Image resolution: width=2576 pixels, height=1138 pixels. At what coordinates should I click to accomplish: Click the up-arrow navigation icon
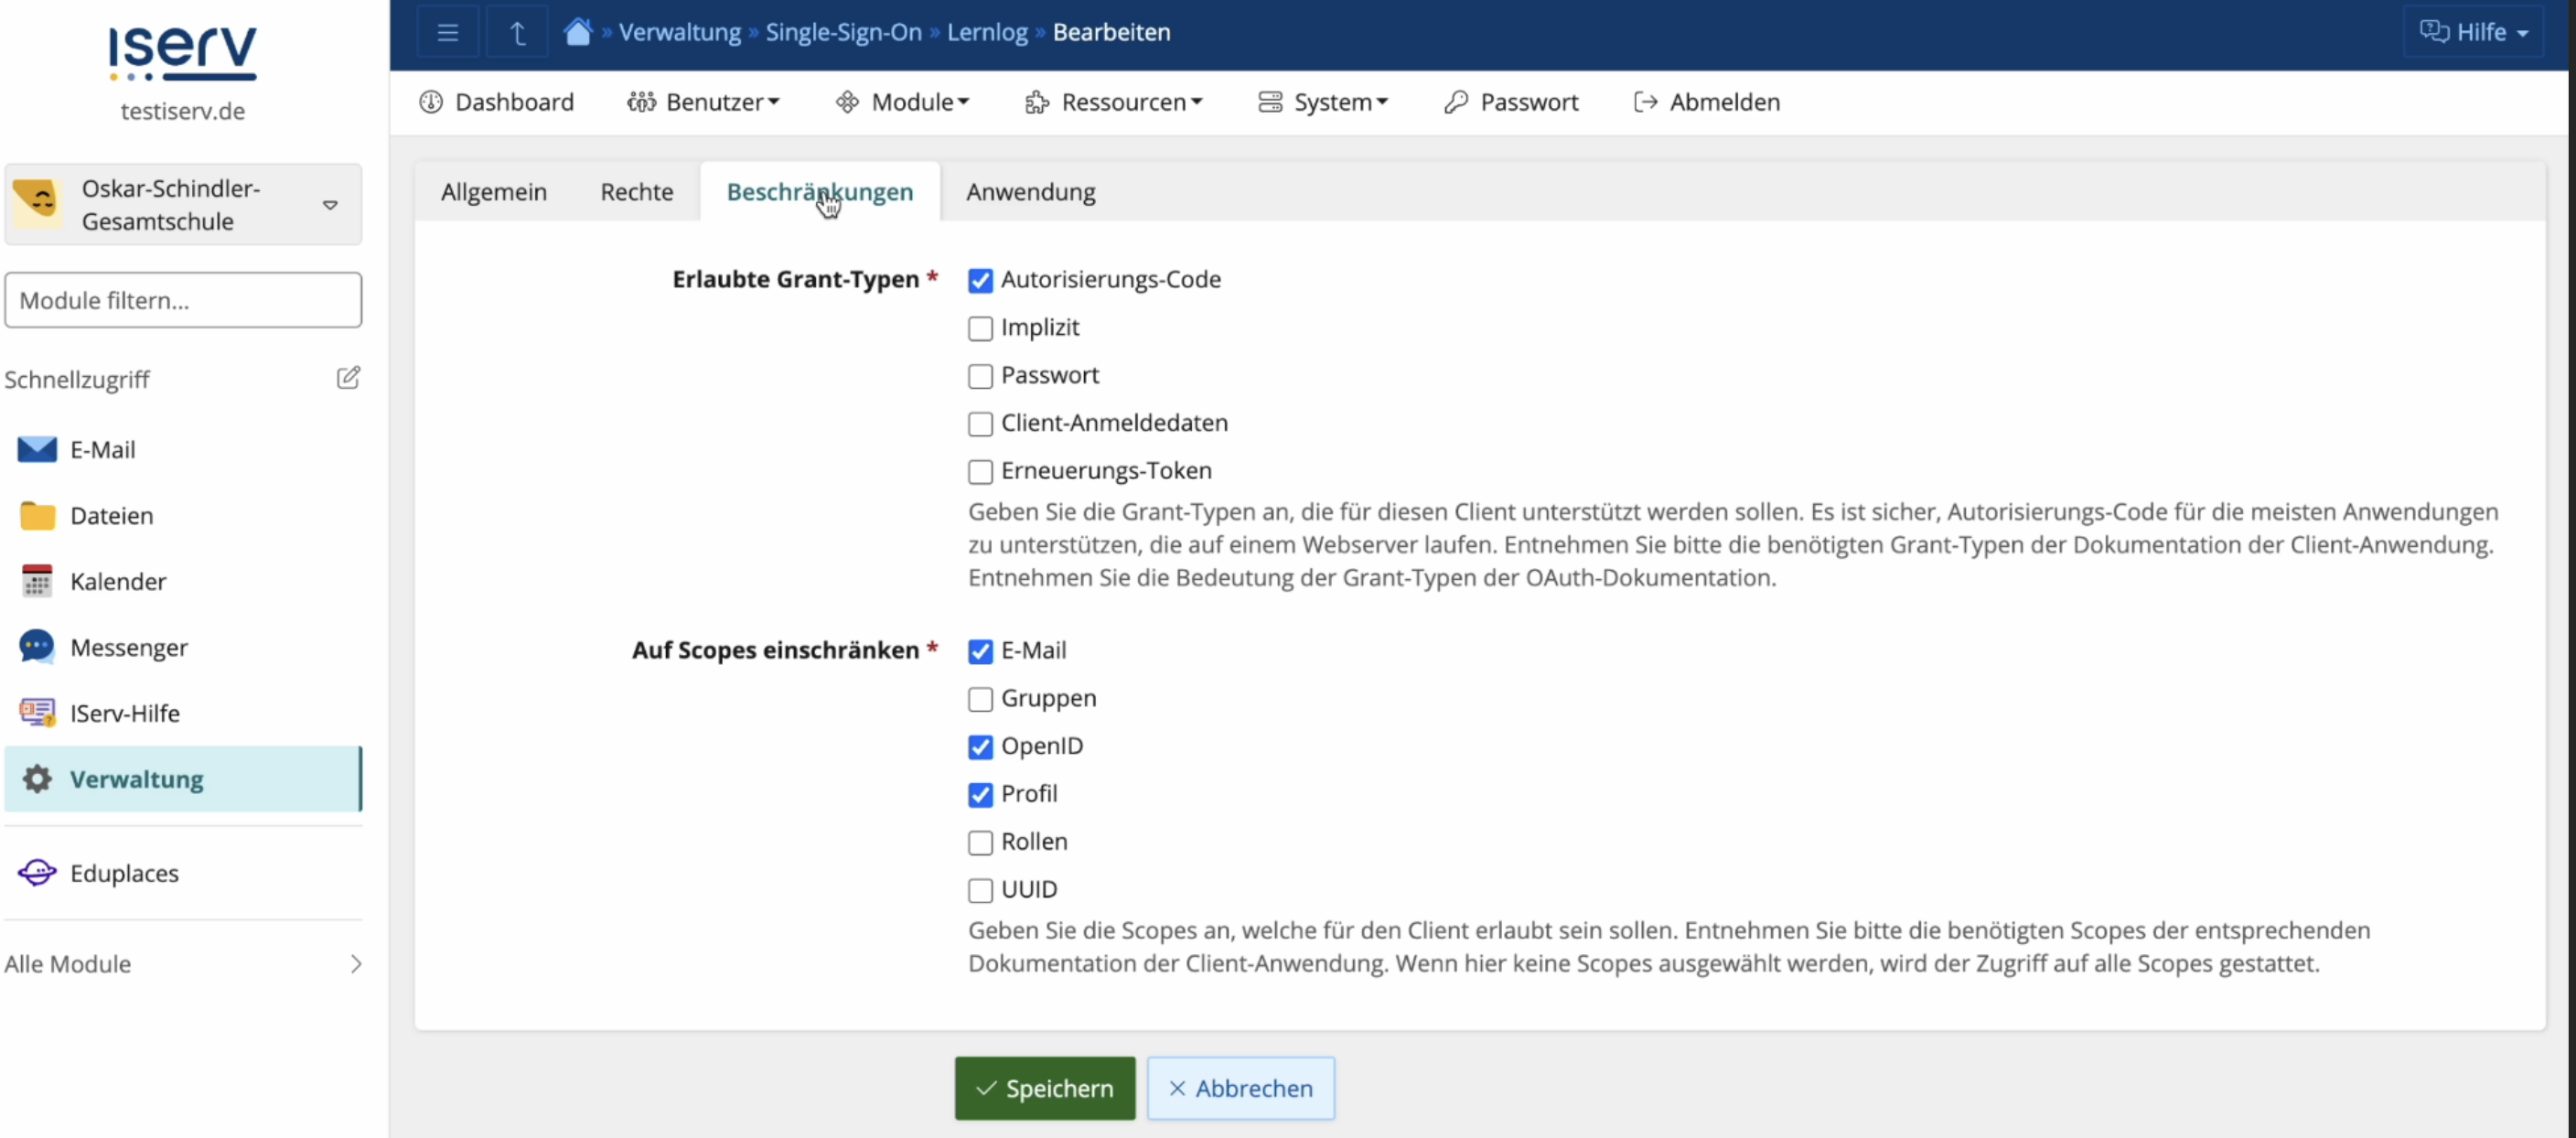[x=517, y=32]
